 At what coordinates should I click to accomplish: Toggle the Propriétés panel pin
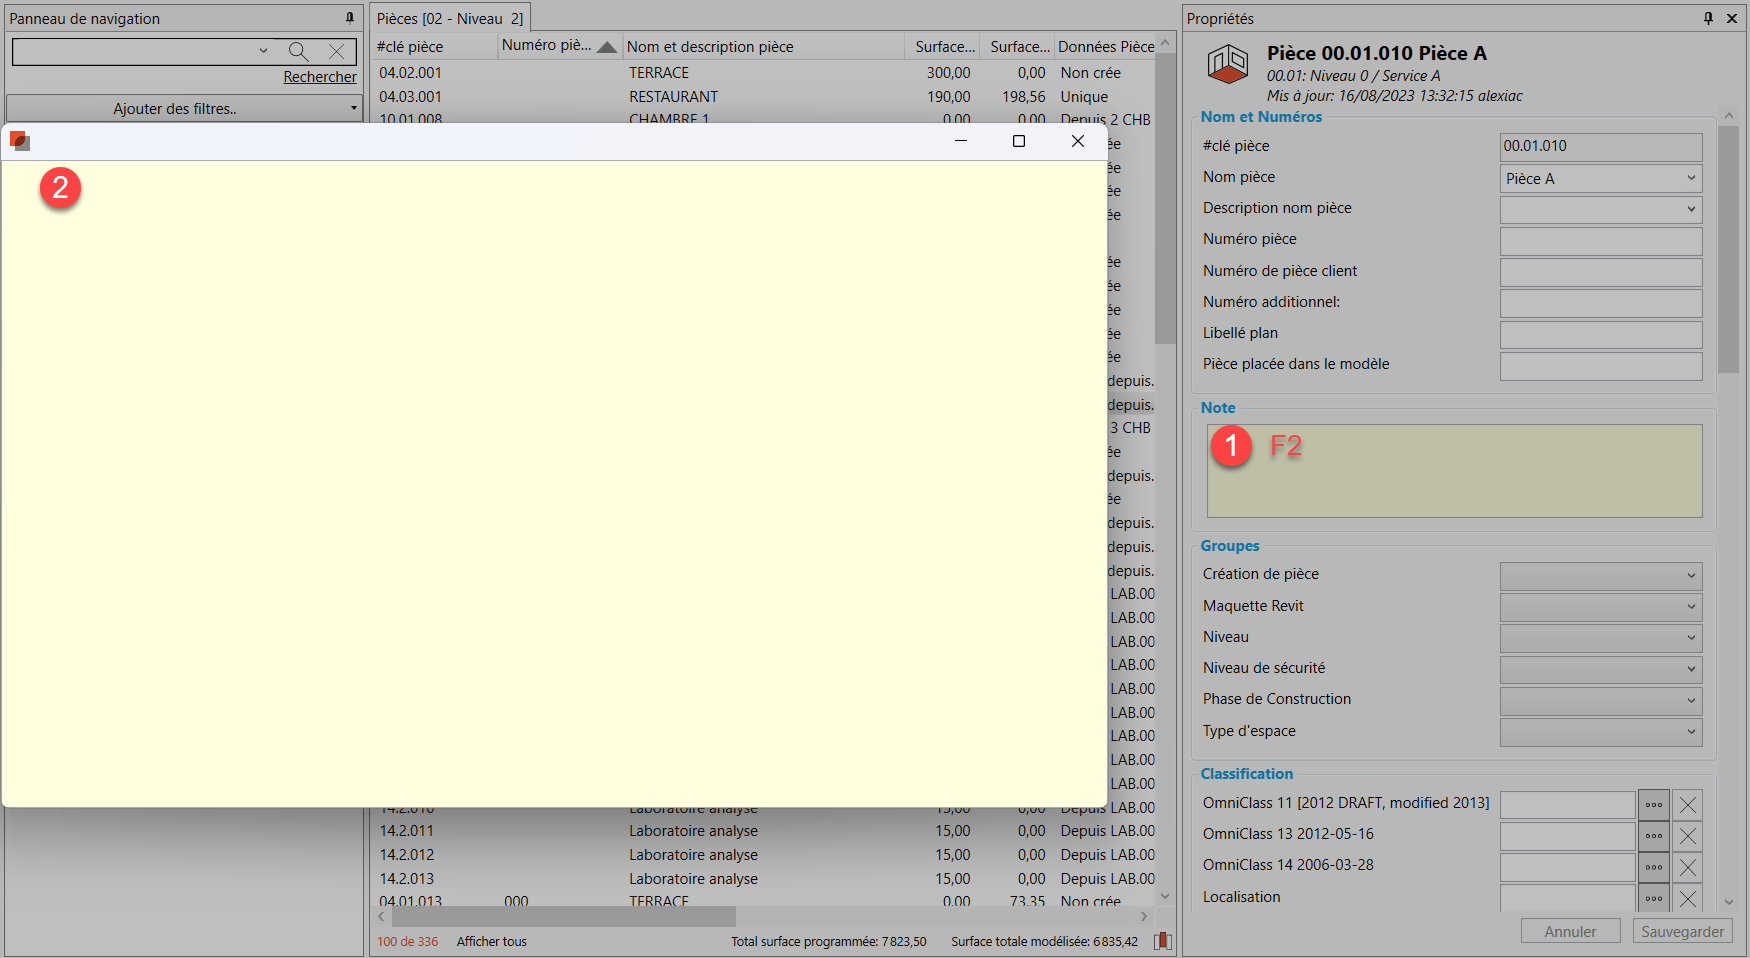point(1708,18)
